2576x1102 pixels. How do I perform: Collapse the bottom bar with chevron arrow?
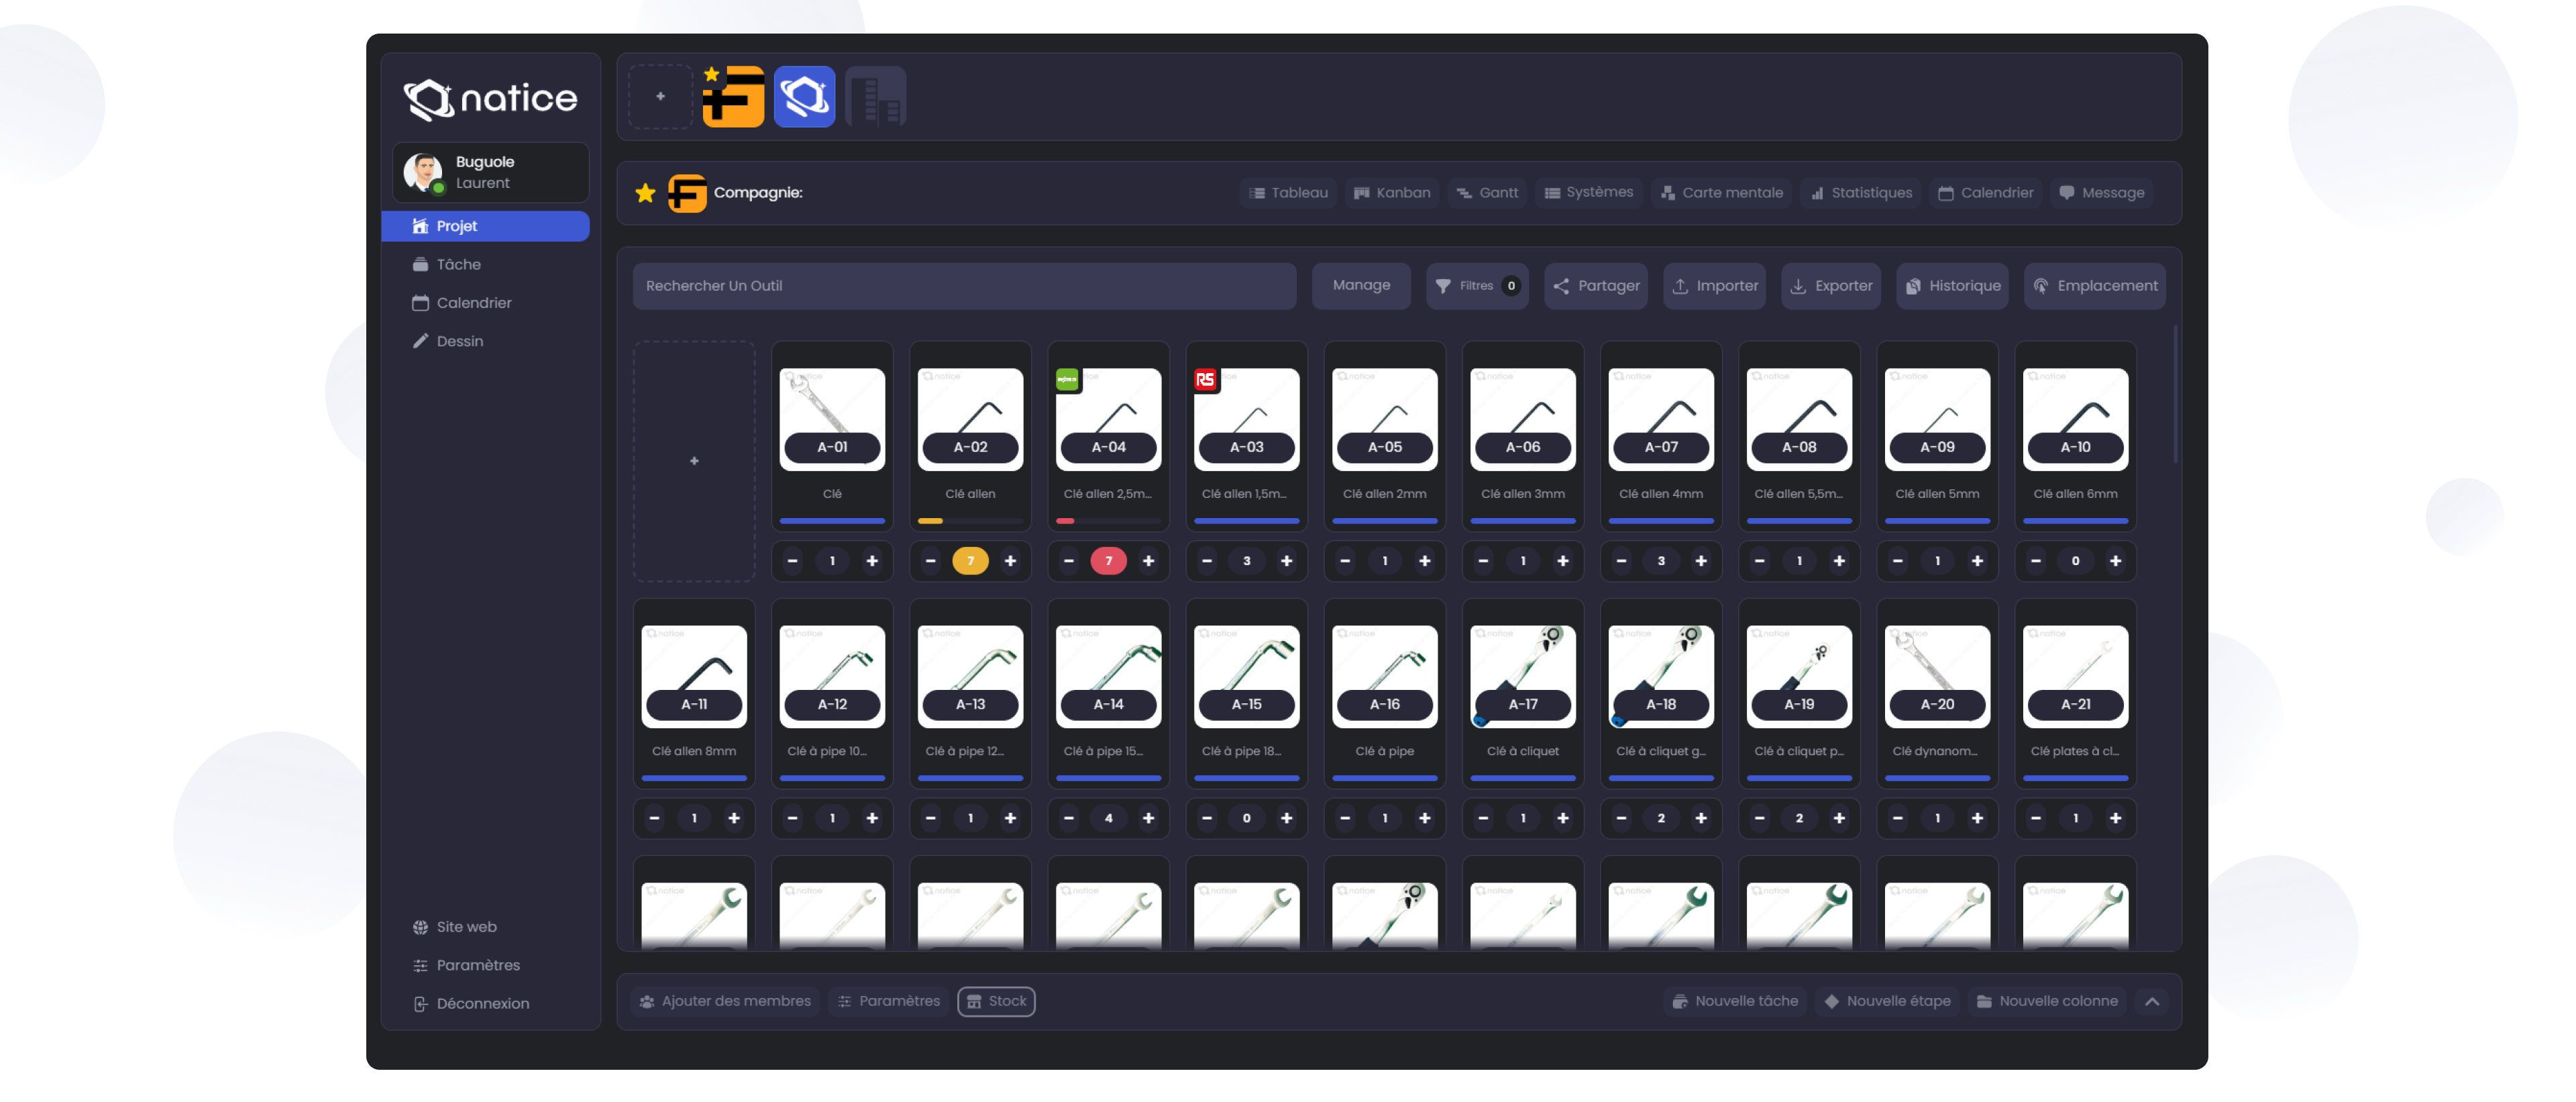point(2152,1001)
